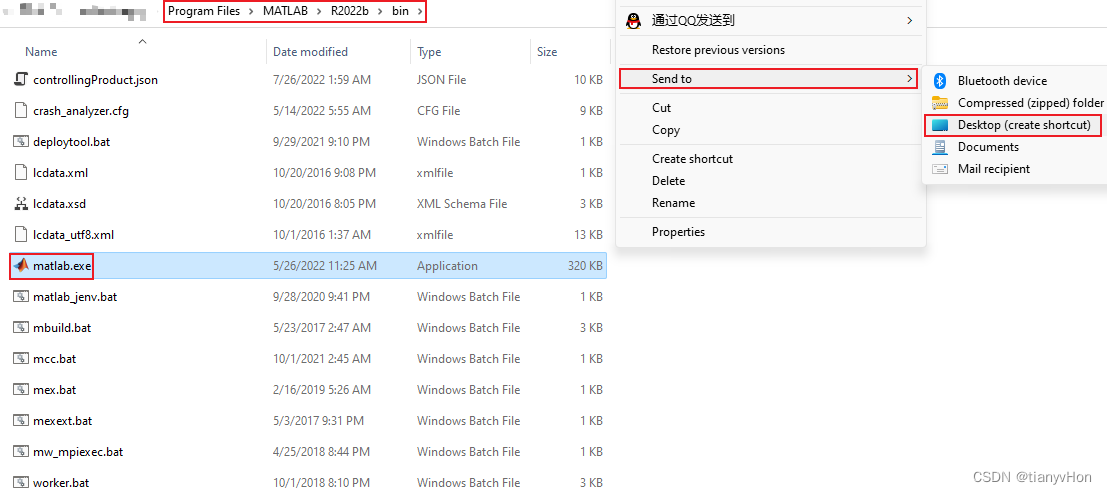Click the sort arrow above Name column
Screen dimensions: 1107x494
[x=143, y=42]
